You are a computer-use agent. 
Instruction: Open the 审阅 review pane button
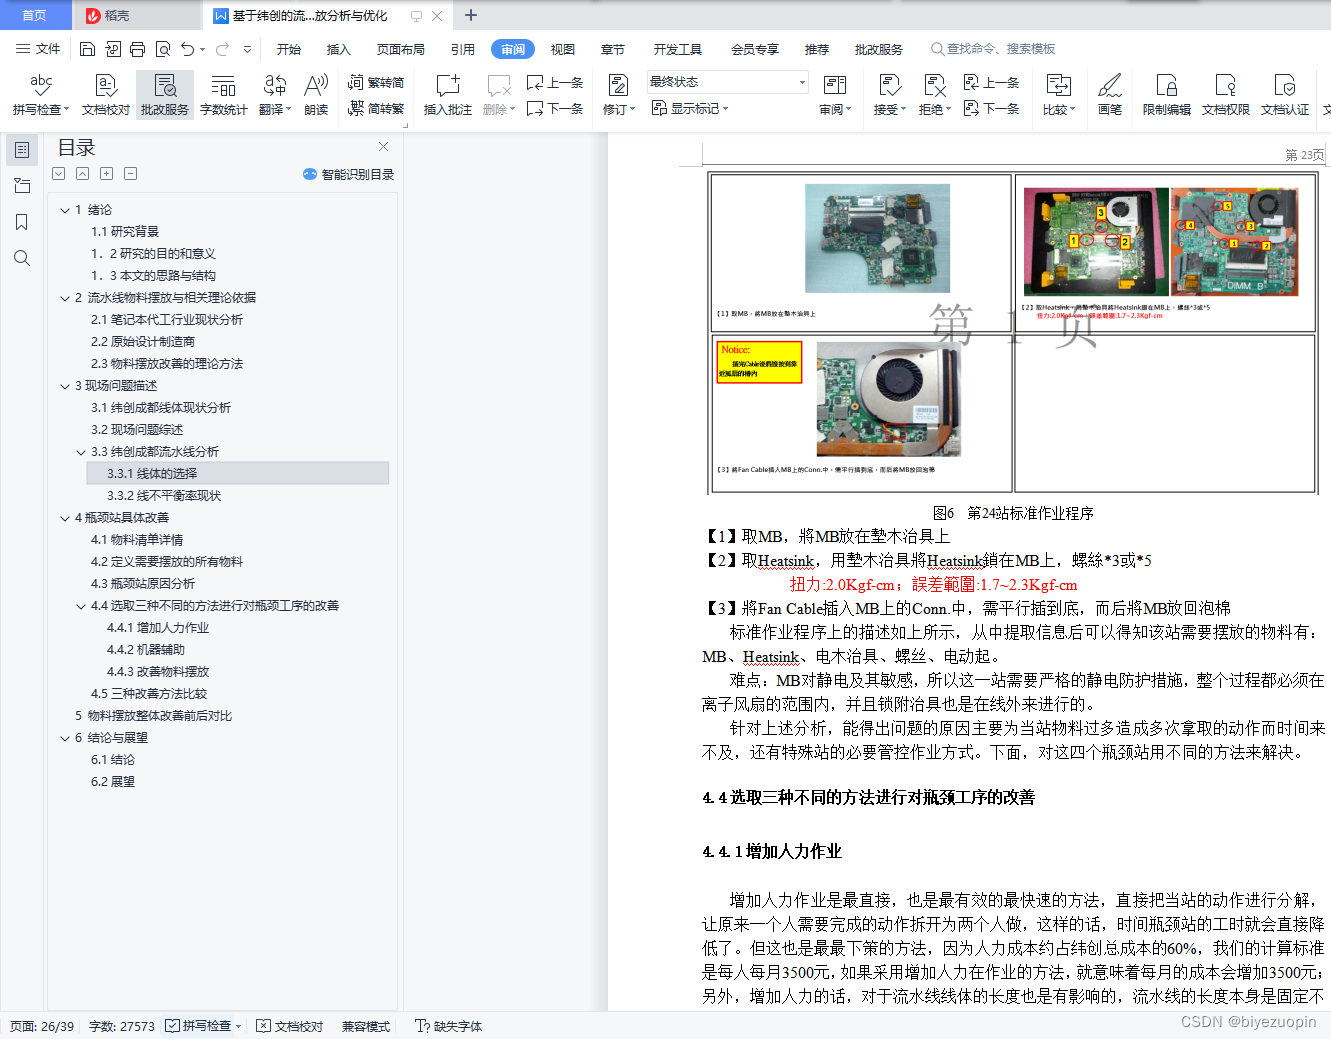click(835, 95)
